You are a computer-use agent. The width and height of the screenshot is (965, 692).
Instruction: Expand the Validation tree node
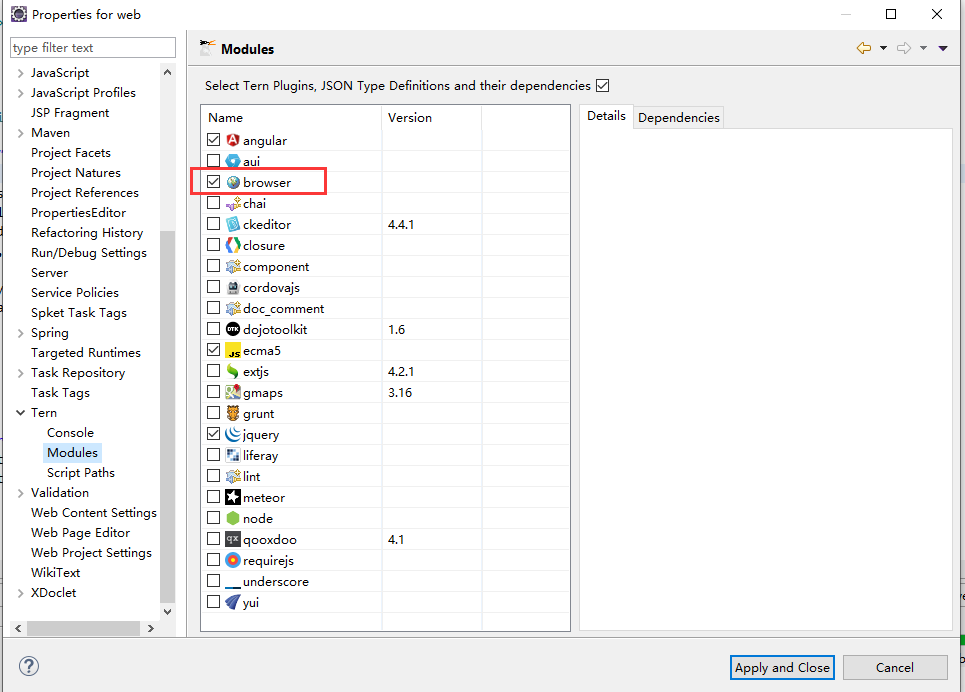(x=20, y=493)
